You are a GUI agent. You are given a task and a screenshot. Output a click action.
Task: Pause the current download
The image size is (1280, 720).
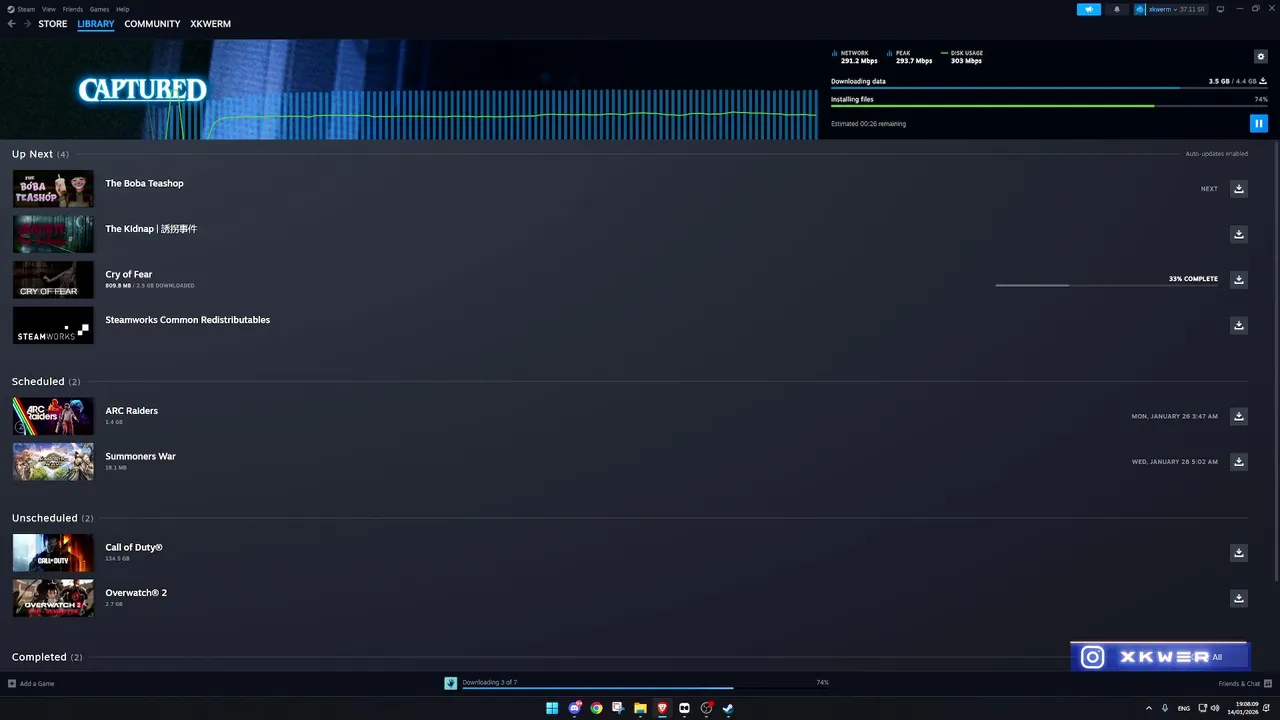click(x=1258, y=124)
